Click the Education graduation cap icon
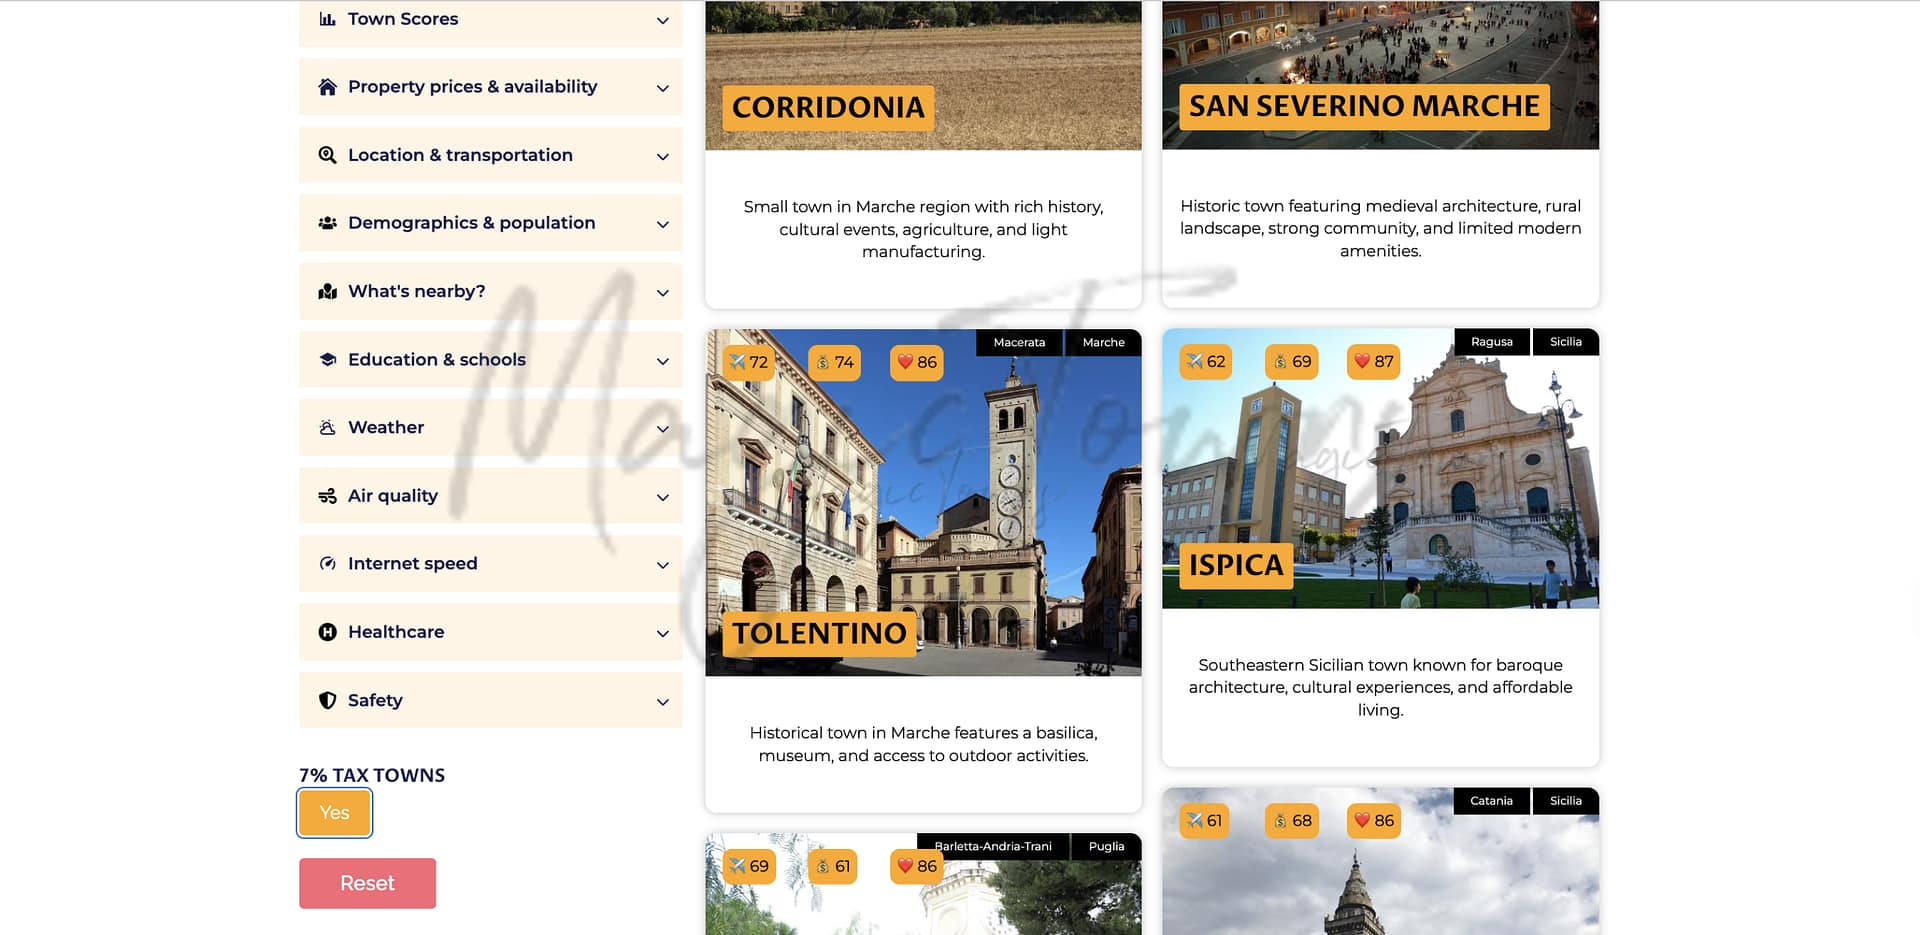Viewport: 1920px width, 935px height. coord(327,360)
